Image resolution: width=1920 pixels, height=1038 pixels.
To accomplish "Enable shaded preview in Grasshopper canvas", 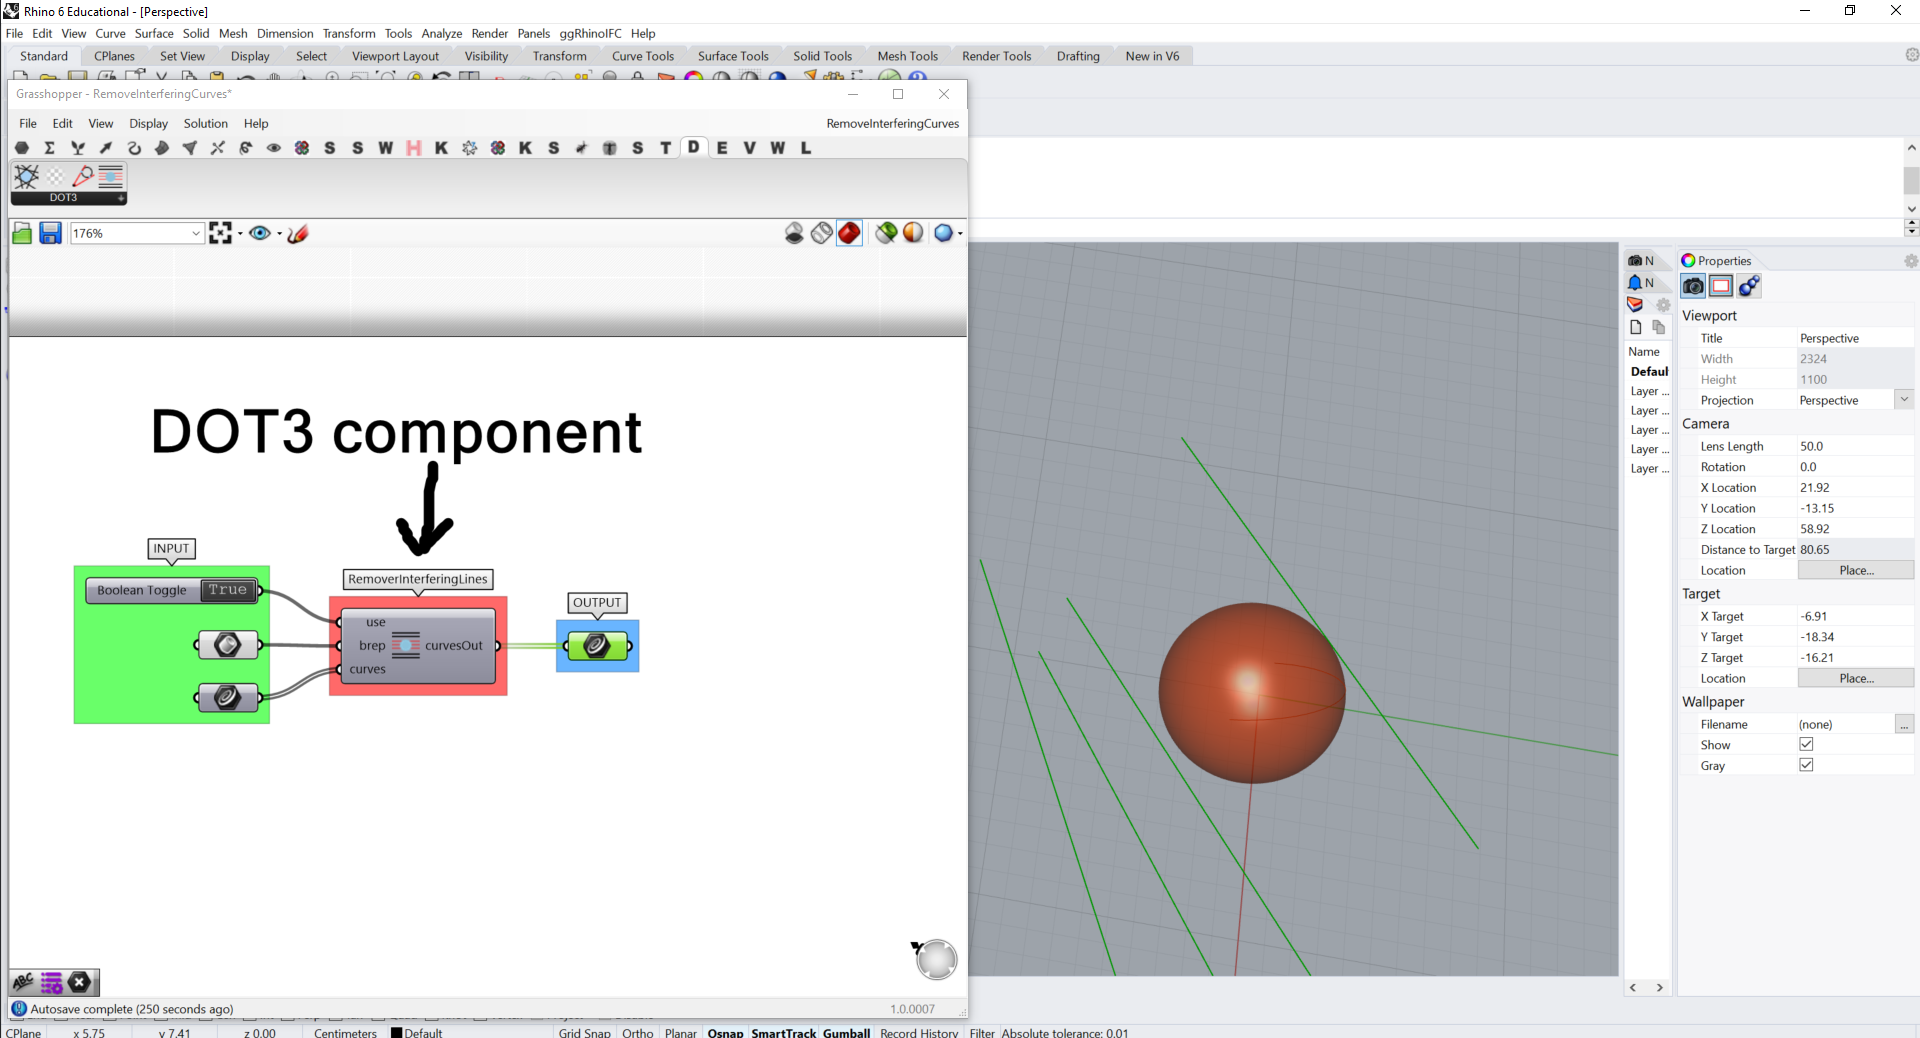I will point(849,233).
